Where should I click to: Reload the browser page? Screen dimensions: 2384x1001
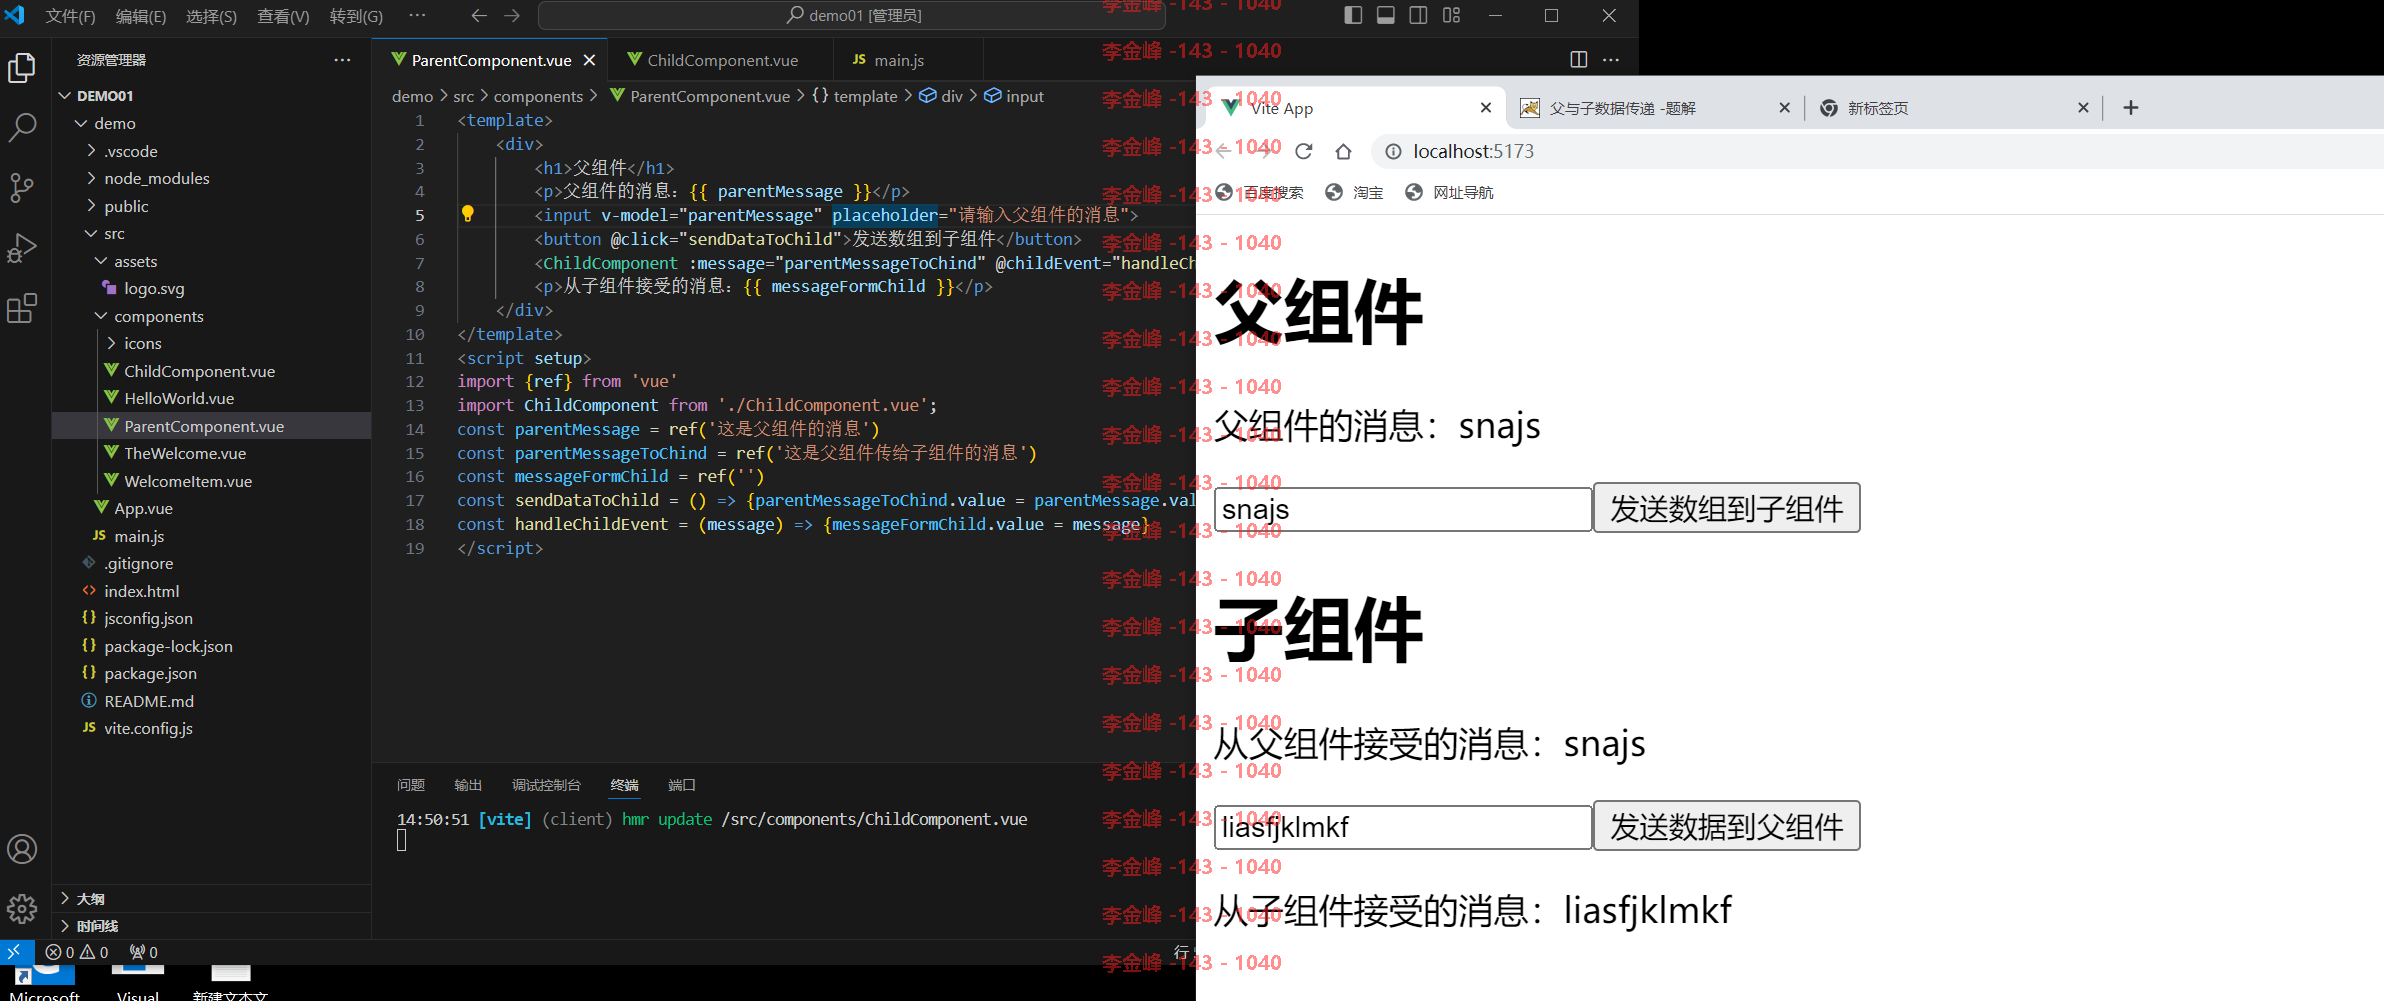(x=1303, y=151)
